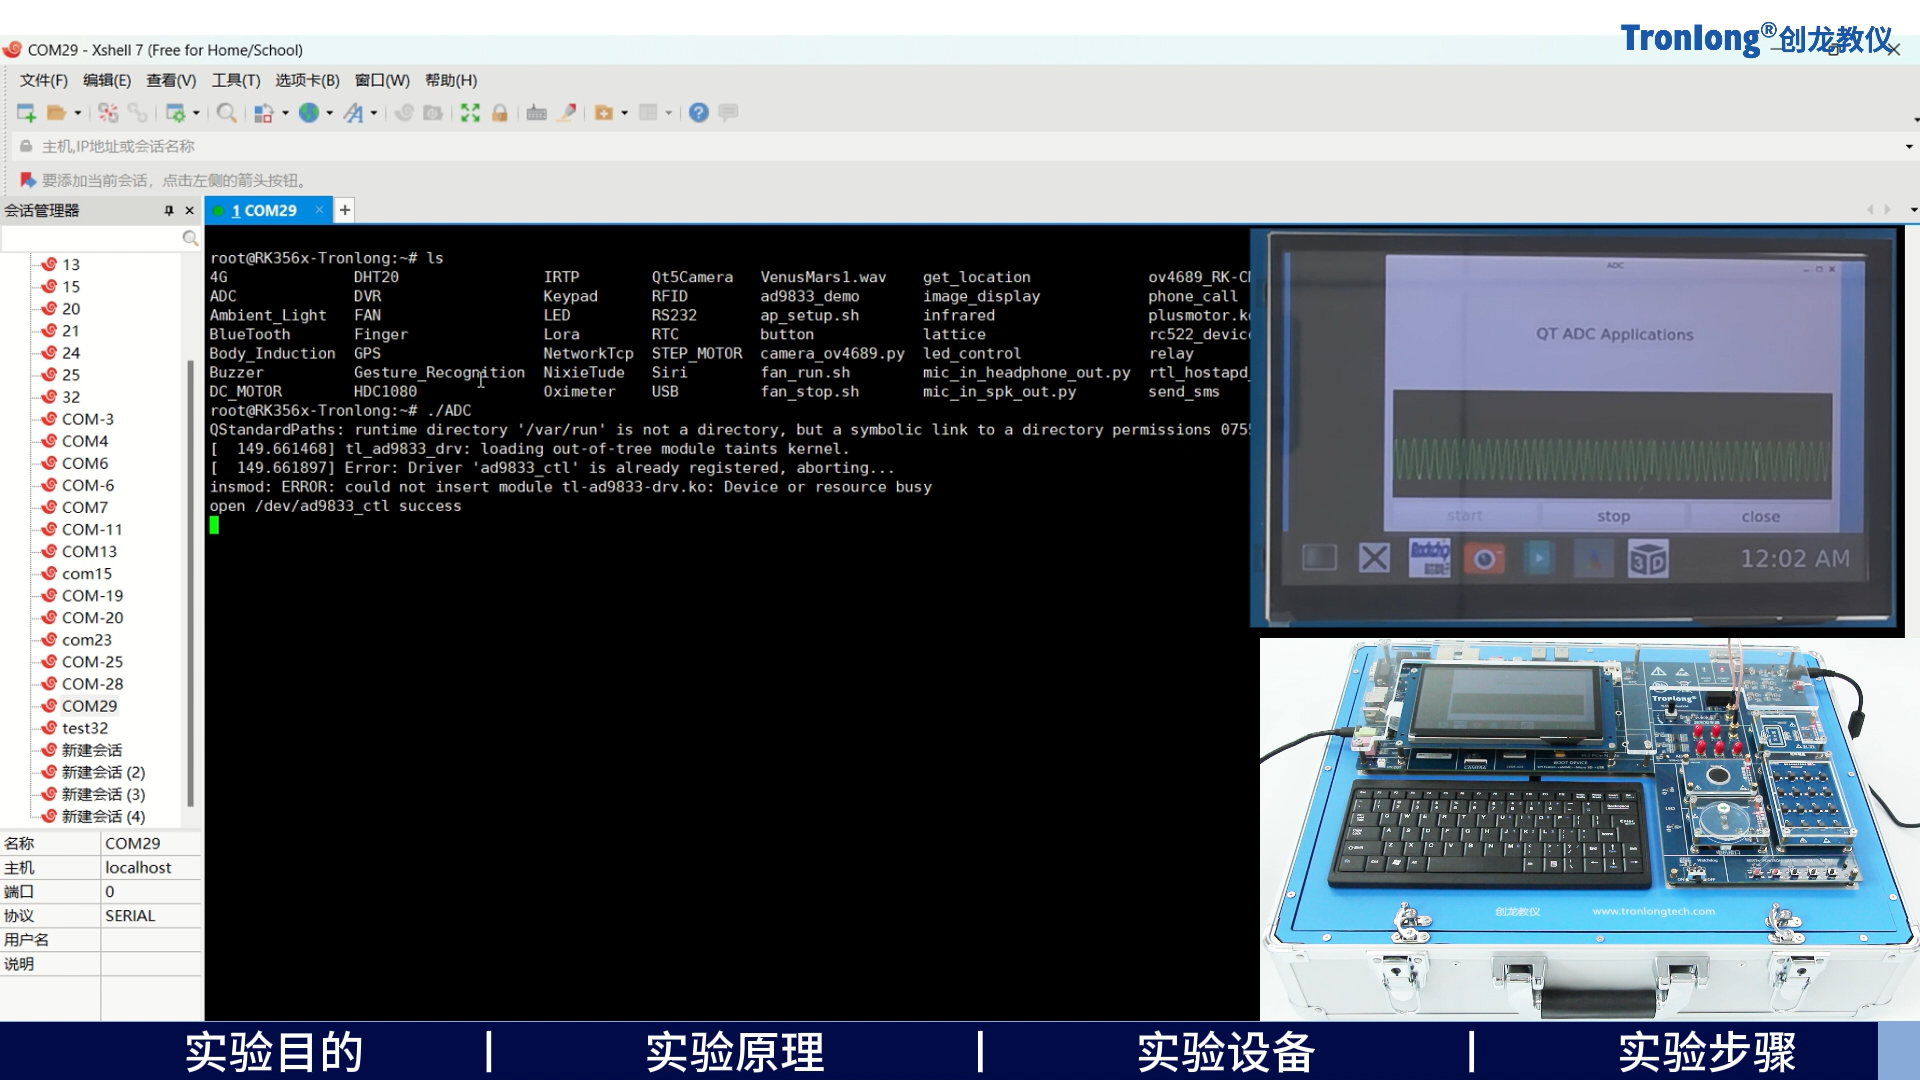Click the New Session toolbar icon
This screenshot has width=1920, height=1080.
click(26, 113)
